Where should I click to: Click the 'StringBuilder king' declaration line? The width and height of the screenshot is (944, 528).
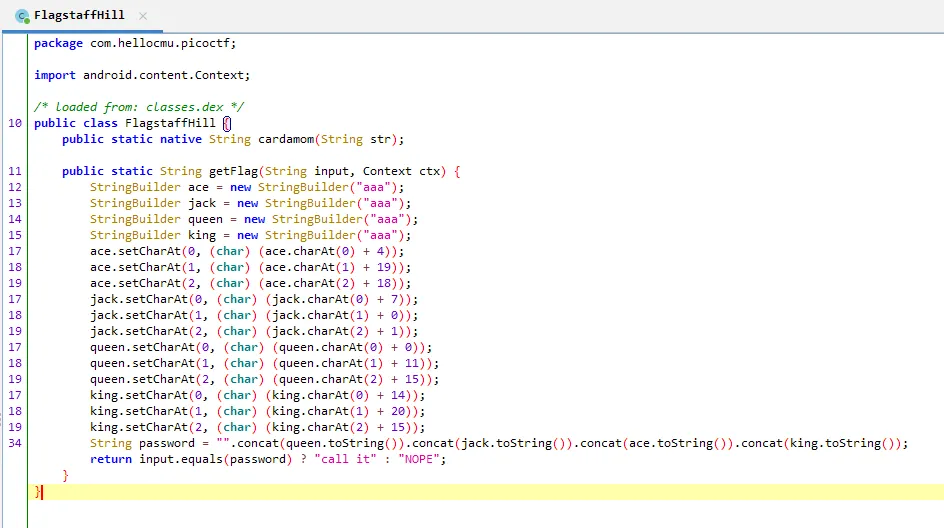250,235
